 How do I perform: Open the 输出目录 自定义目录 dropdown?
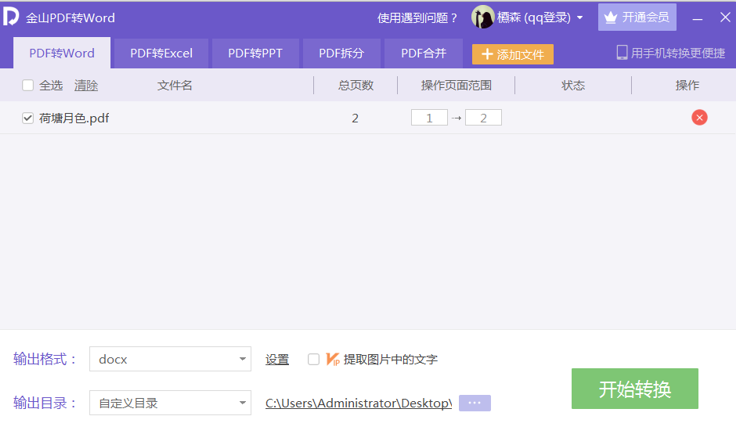170,403
